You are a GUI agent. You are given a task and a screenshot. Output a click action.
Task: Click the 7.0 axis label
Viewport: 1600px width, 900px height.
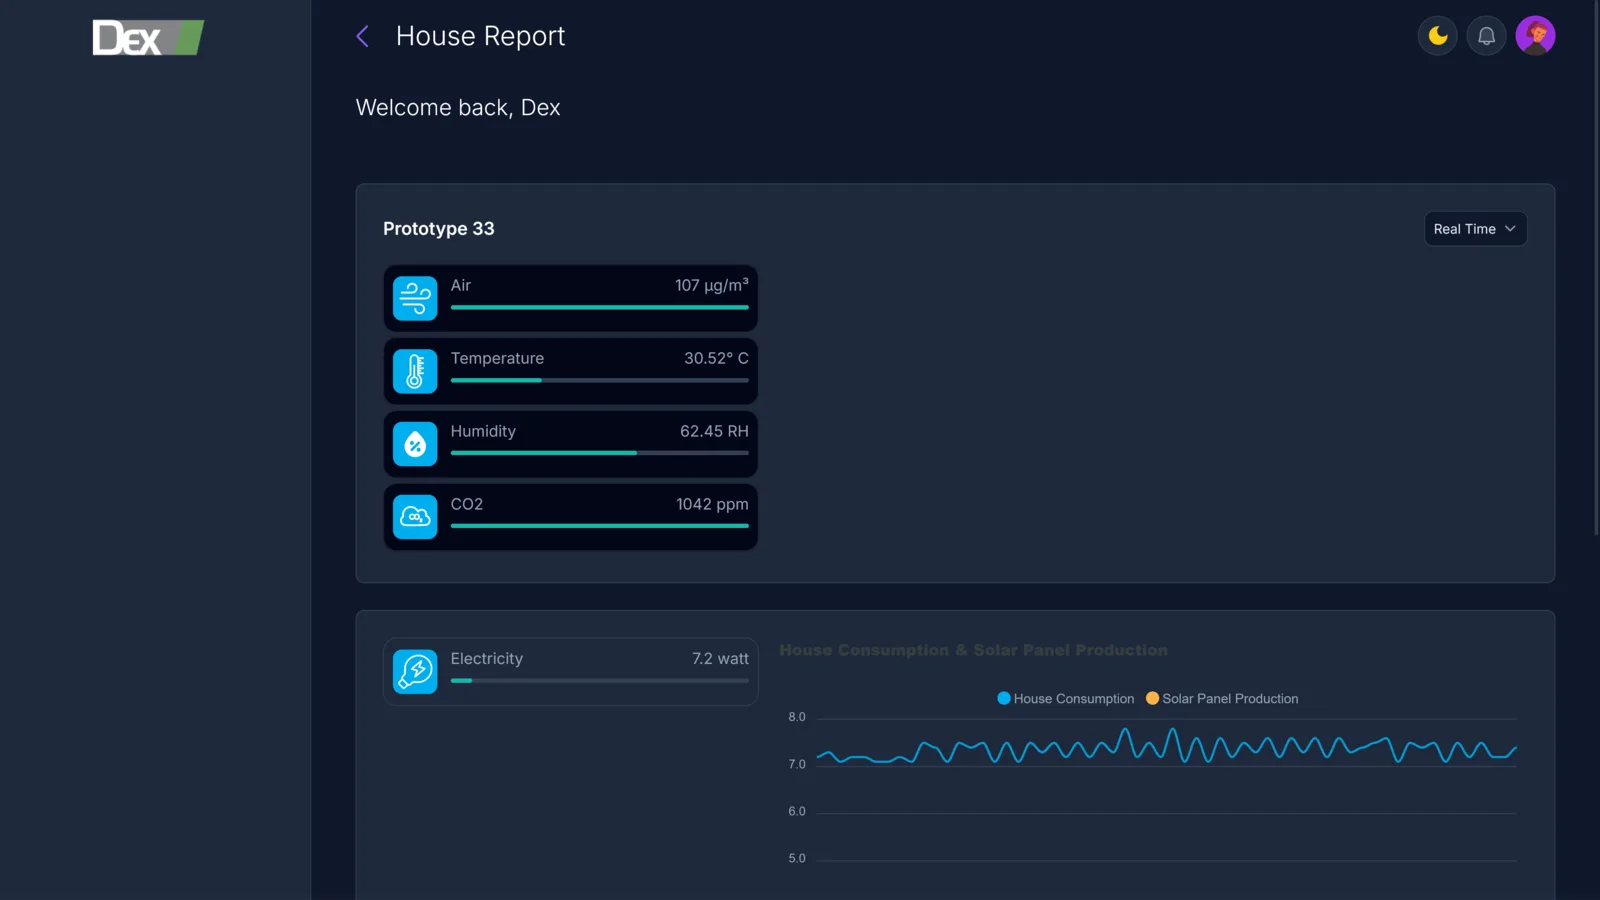(x=797, y=764)
